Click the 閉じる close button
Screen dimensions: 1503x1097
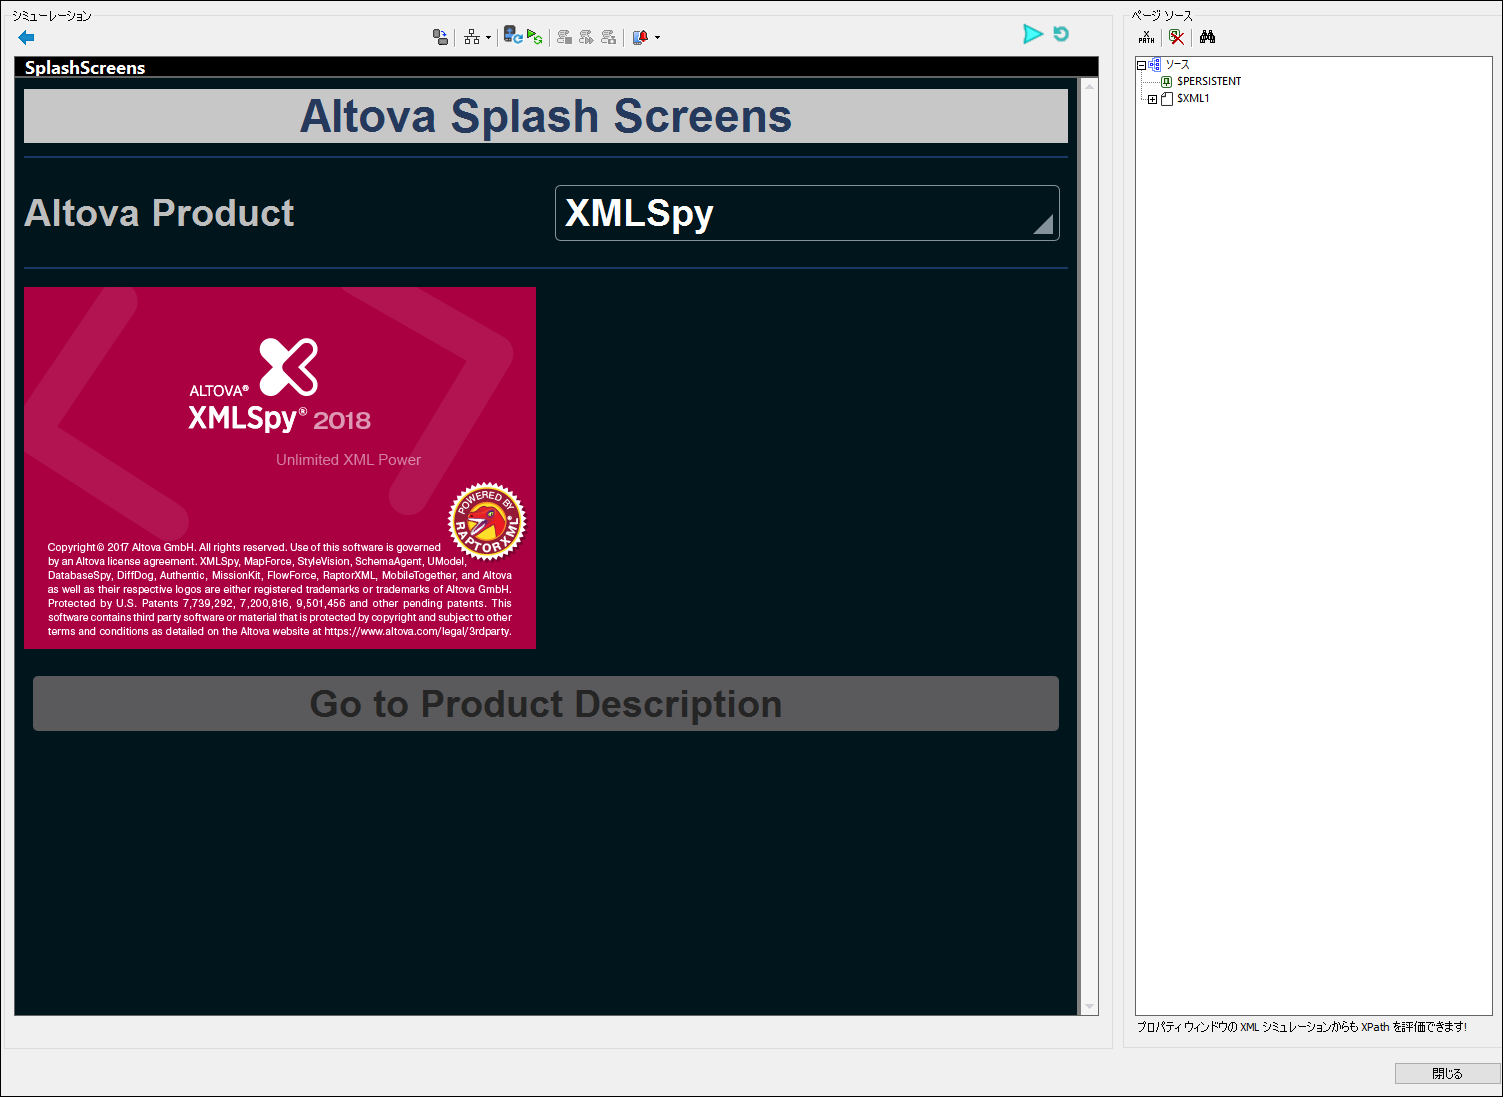pos(1447,1073)
